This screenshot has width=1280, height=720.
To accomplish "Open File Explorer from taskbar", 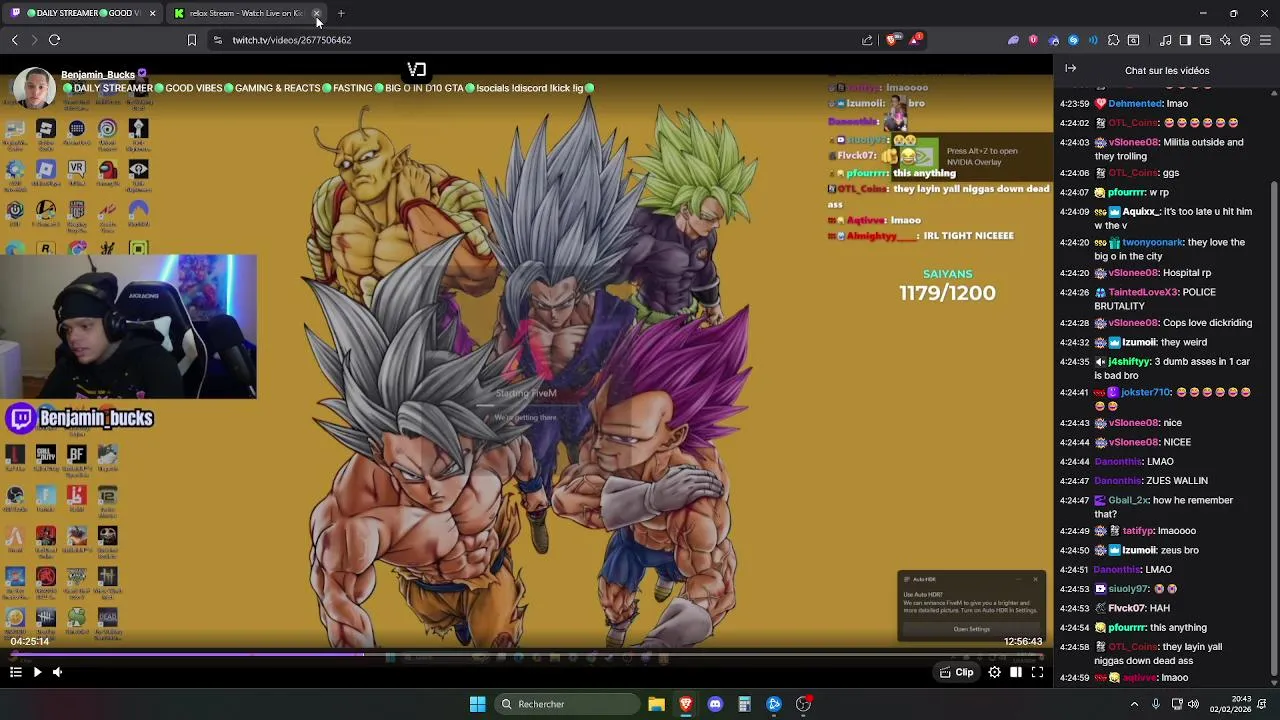I will pyautogui.click(x=656, y=704).
